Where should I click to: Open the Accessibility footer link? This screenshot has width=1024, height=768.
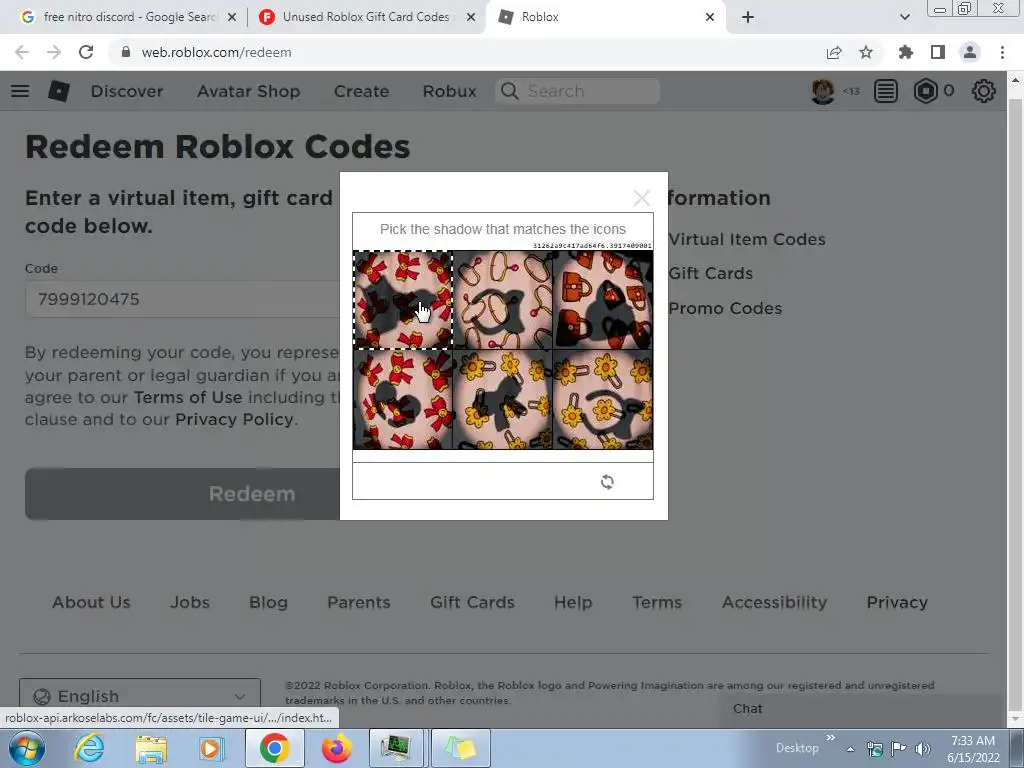775,602
